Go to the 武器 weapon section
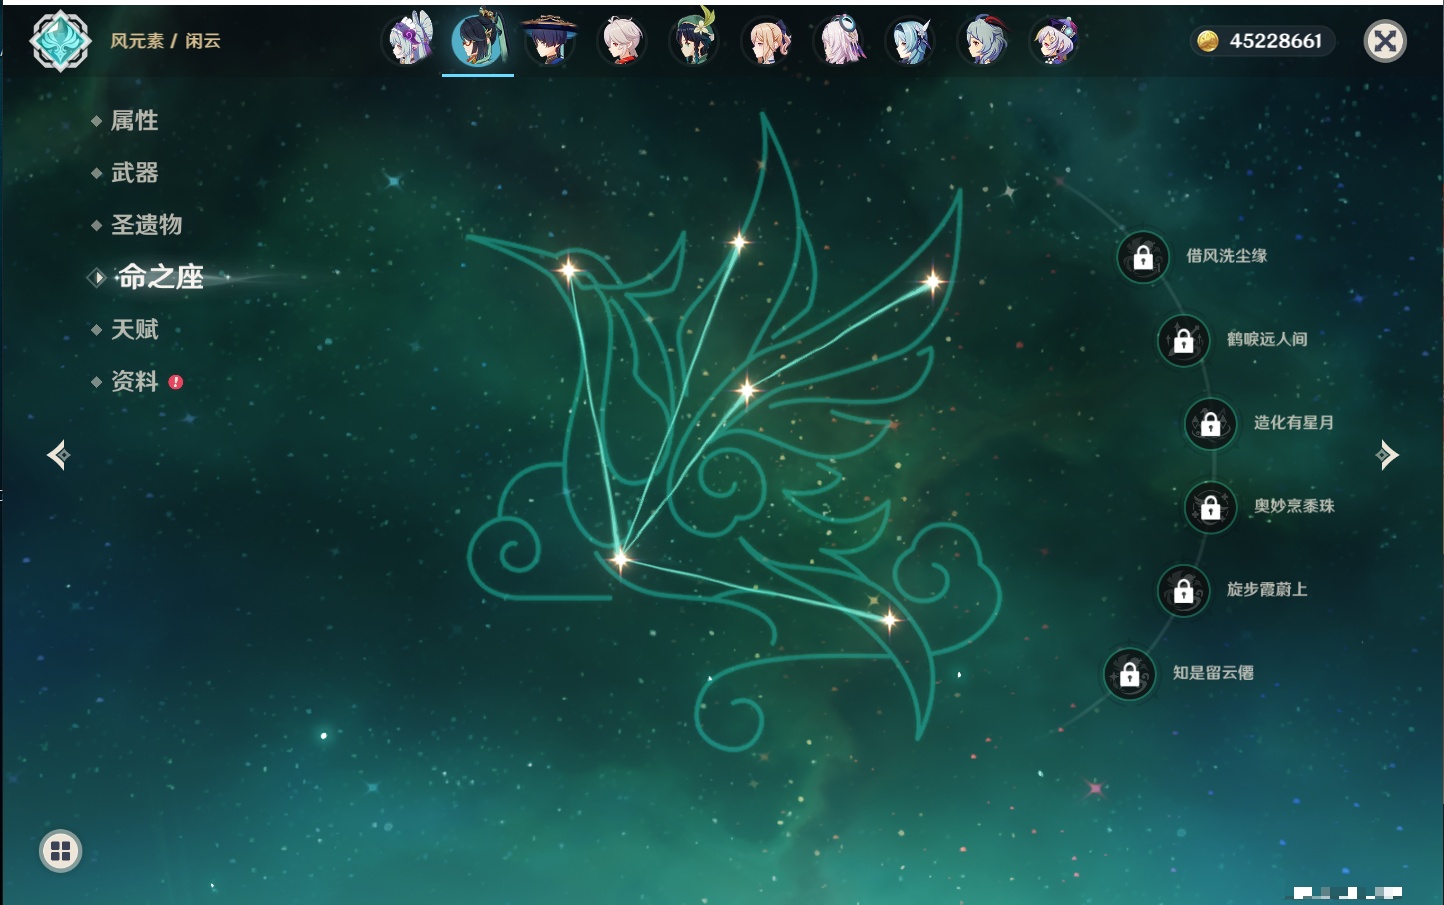Screen dimensions: 1444x905 pos(134,173)
